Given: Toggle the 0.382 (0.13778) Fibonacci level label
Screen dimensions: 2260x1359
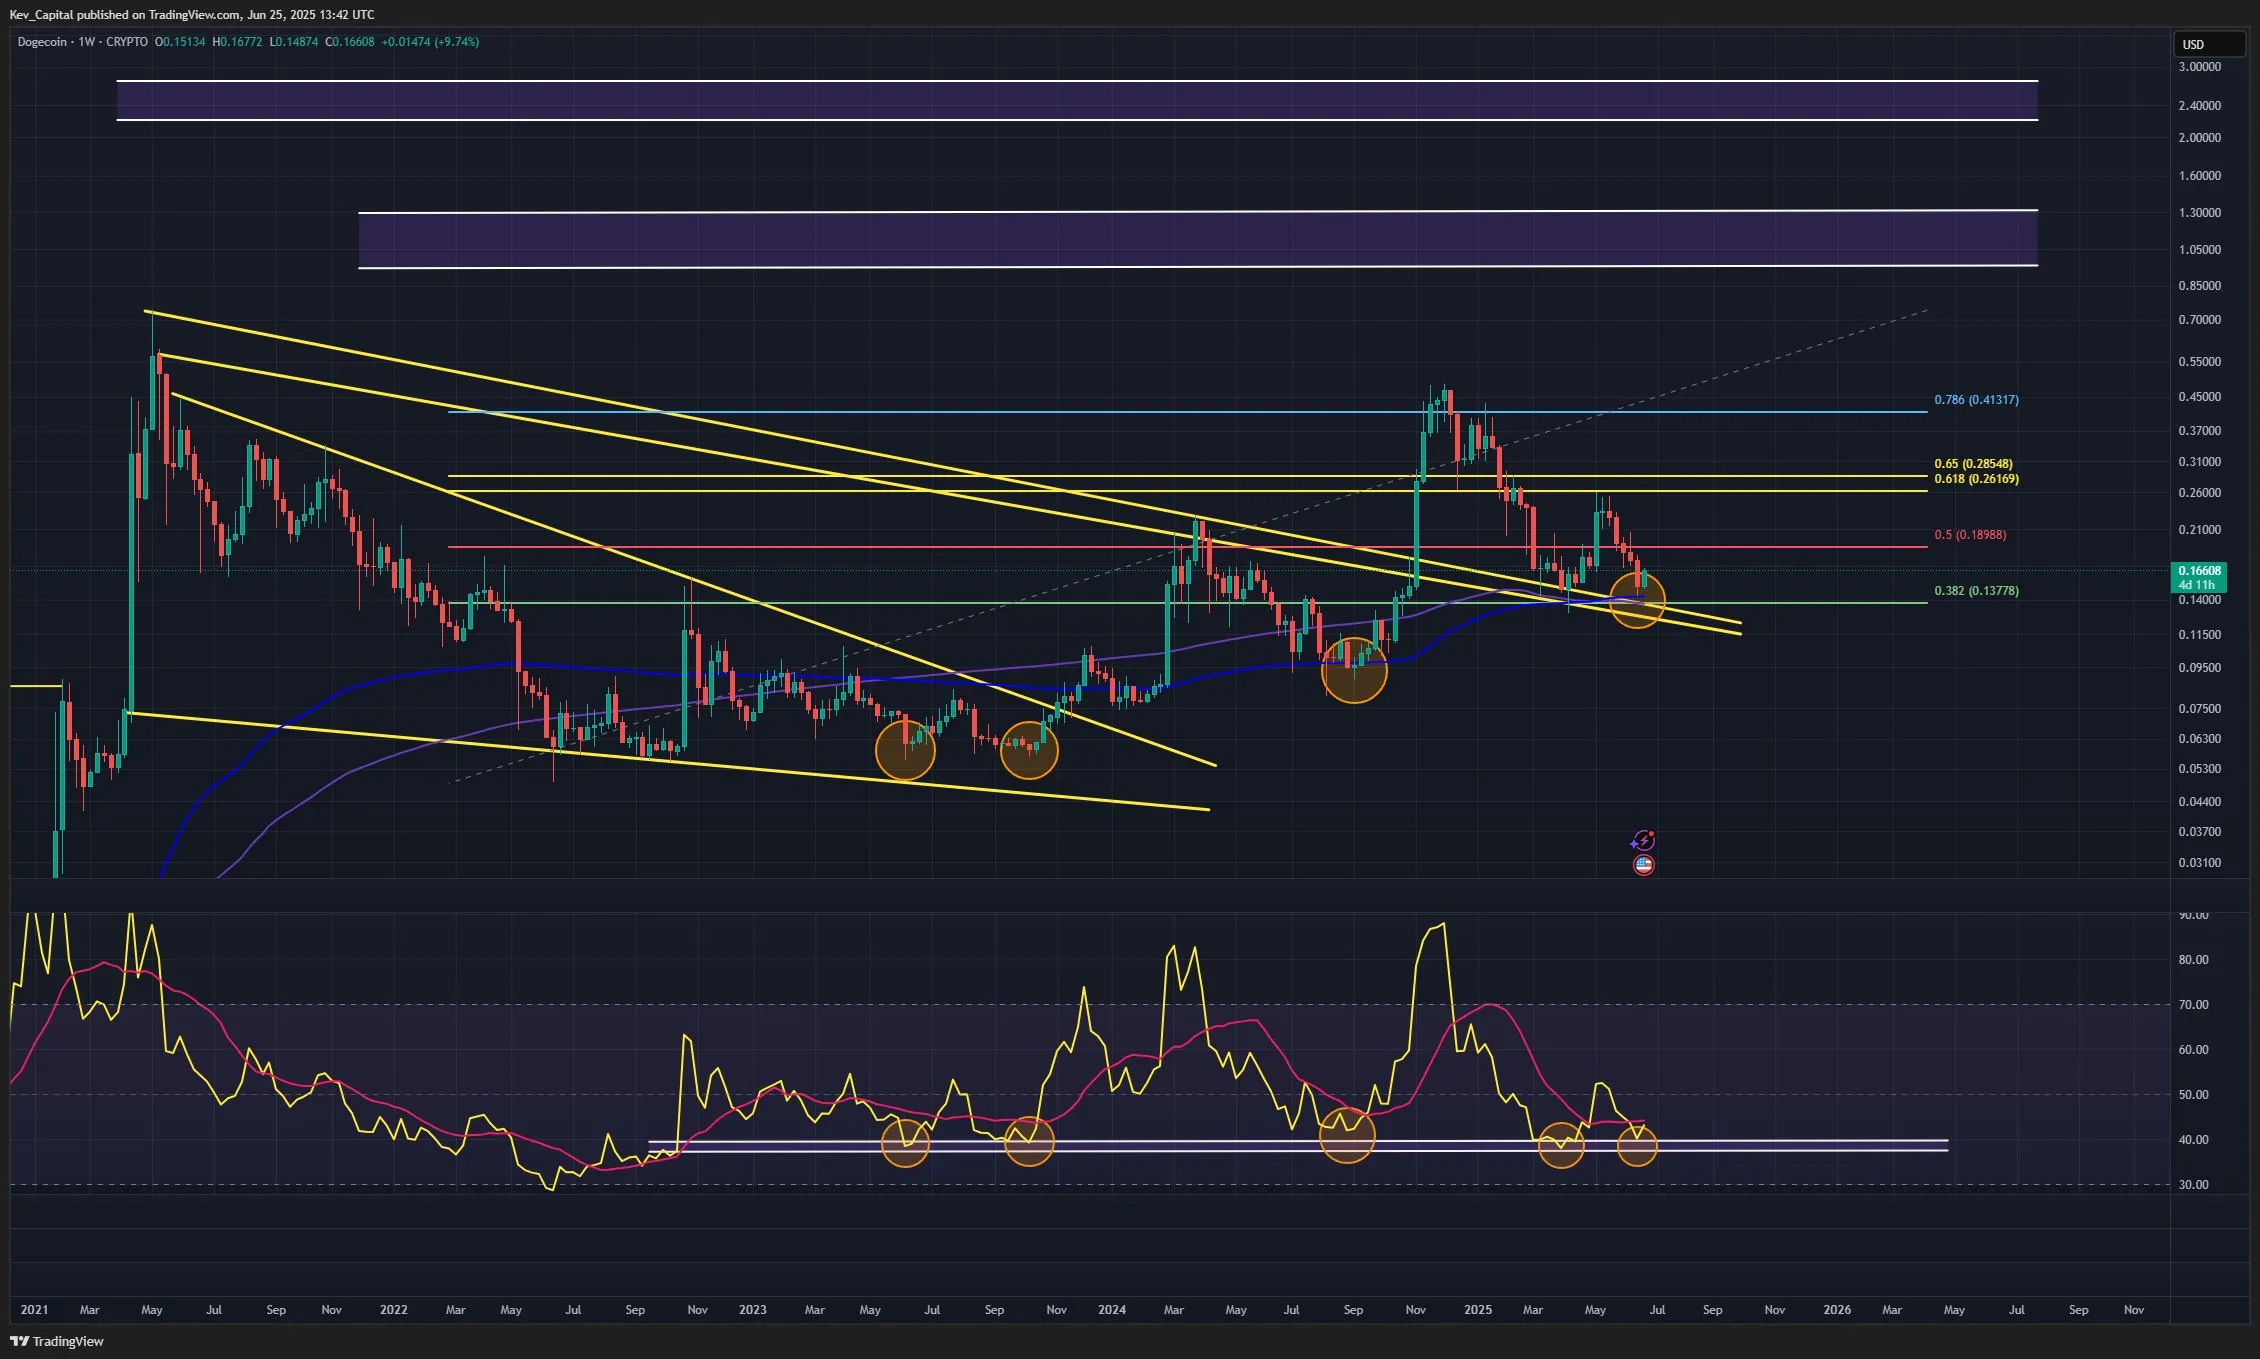Looking at the screenshot, I should [x=1975, y=590].
